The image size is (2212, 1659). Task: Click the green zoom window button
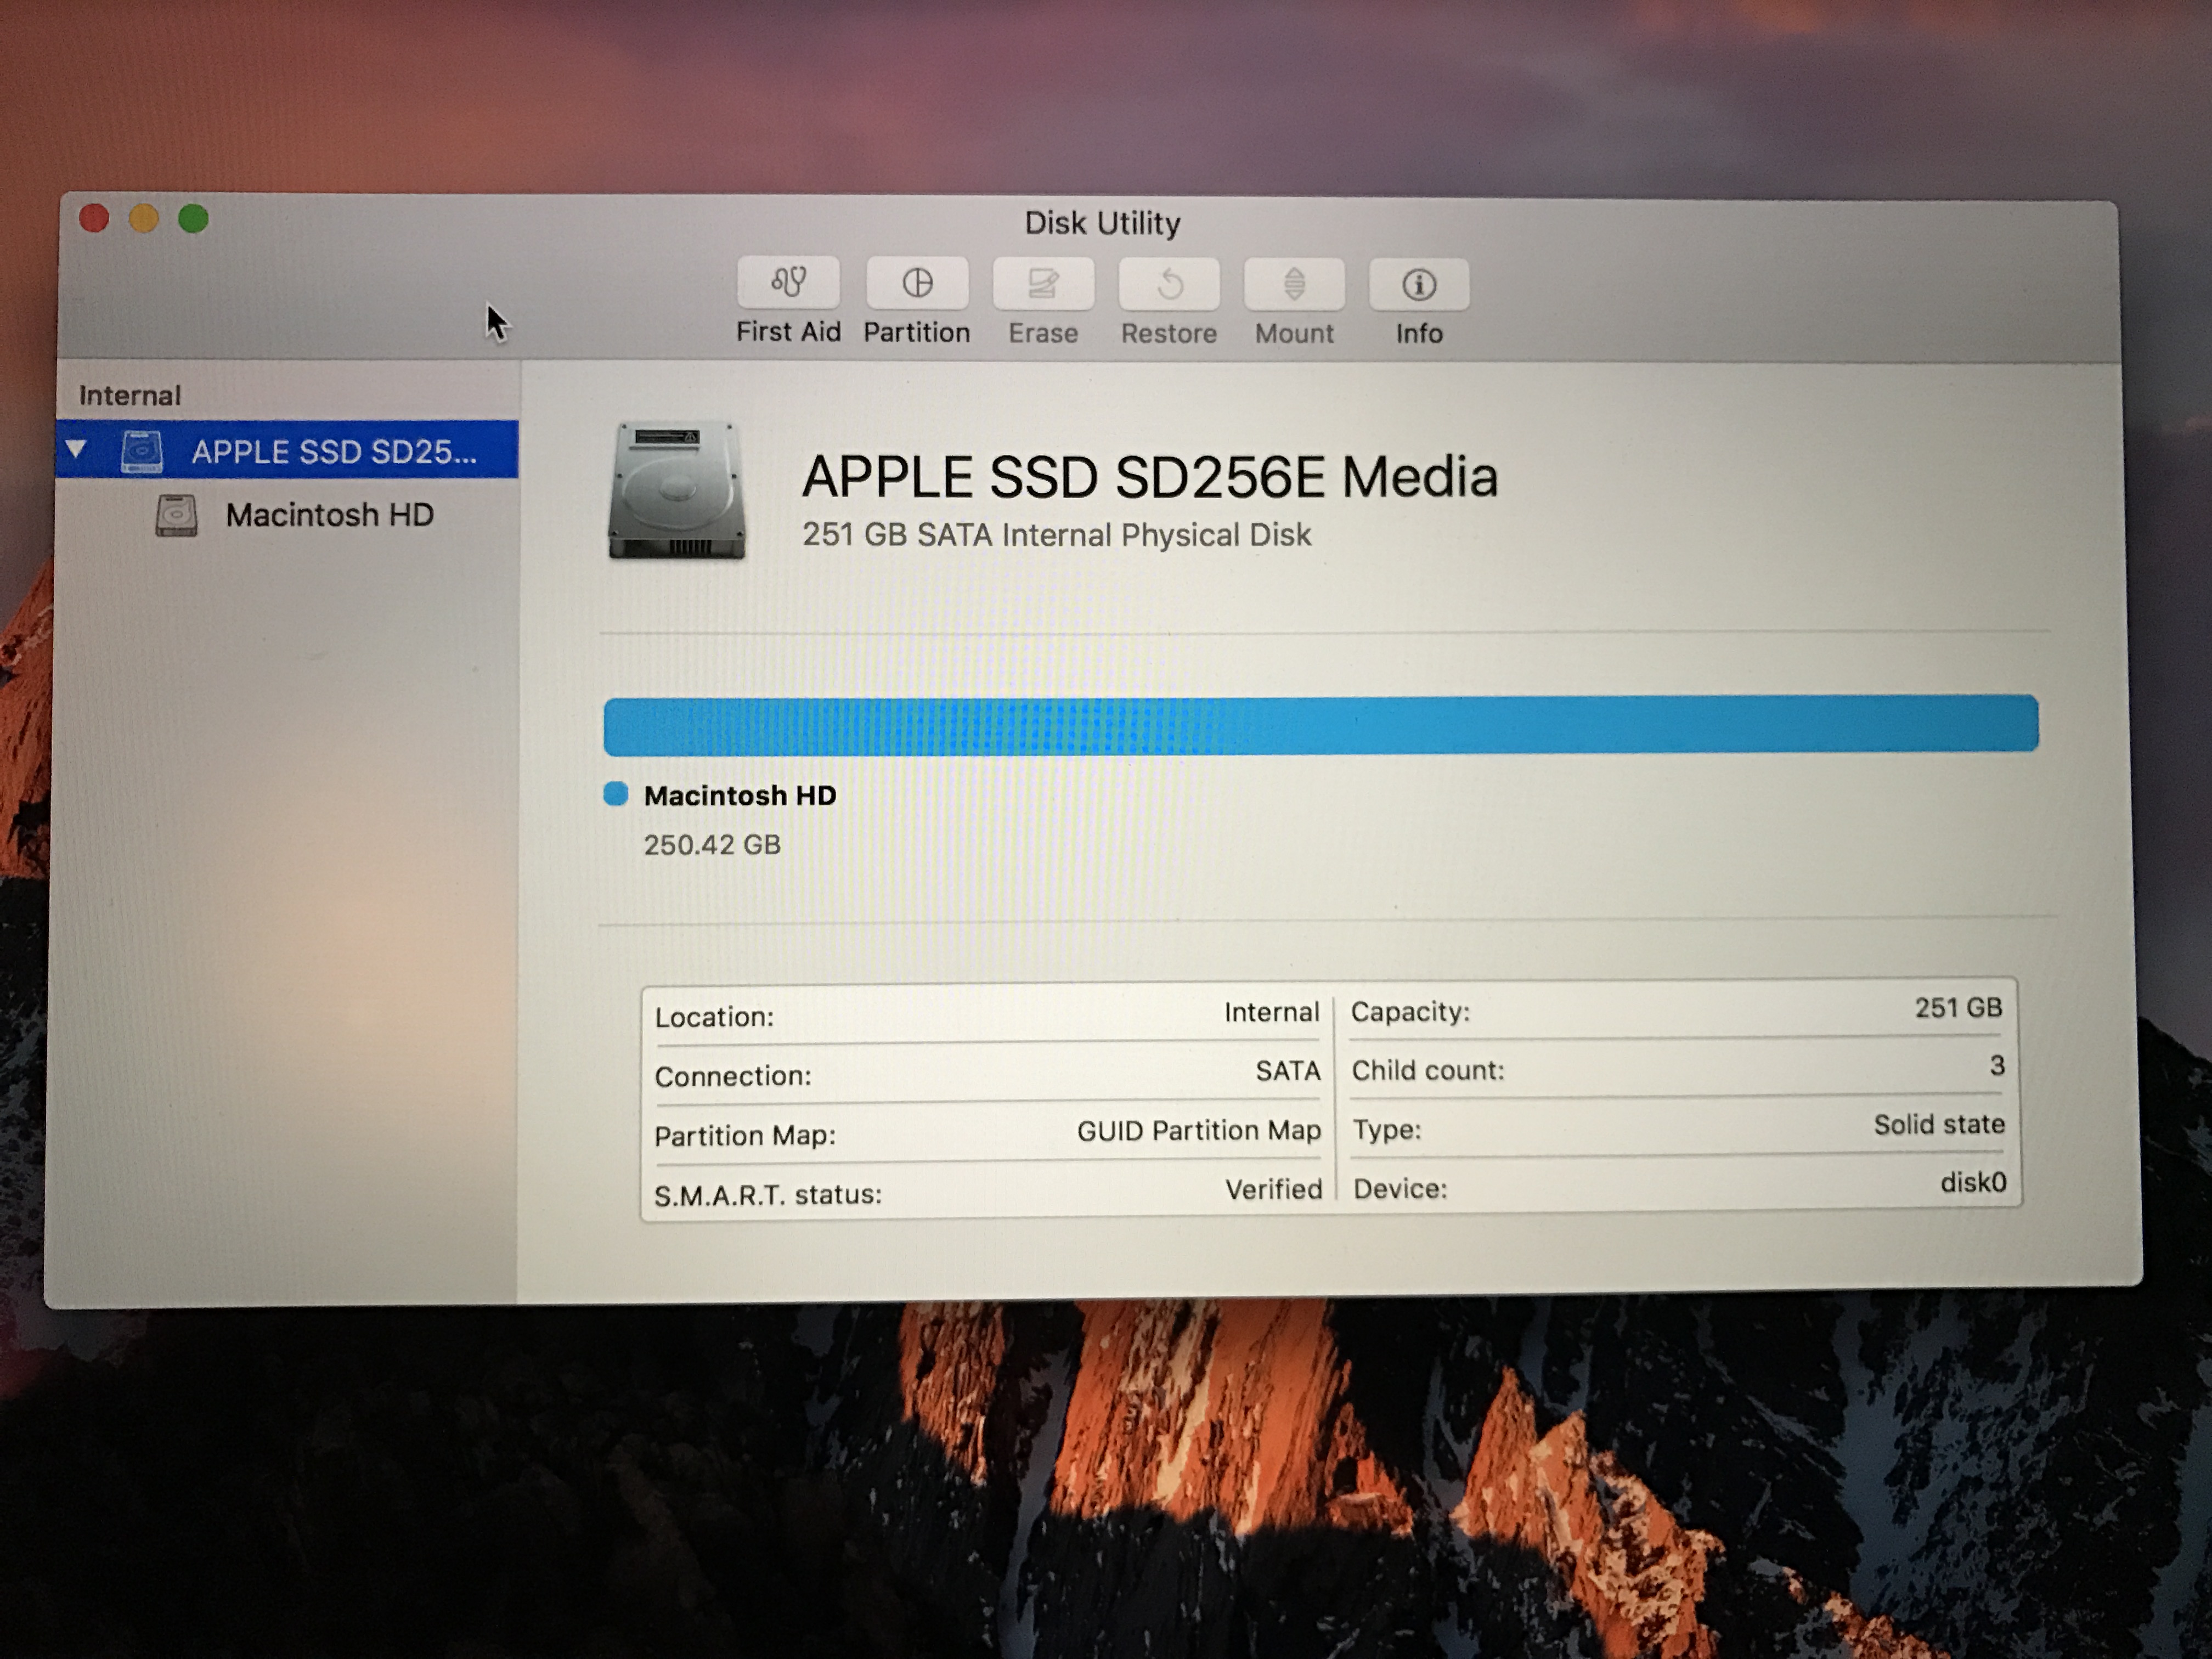click(193, 218)
